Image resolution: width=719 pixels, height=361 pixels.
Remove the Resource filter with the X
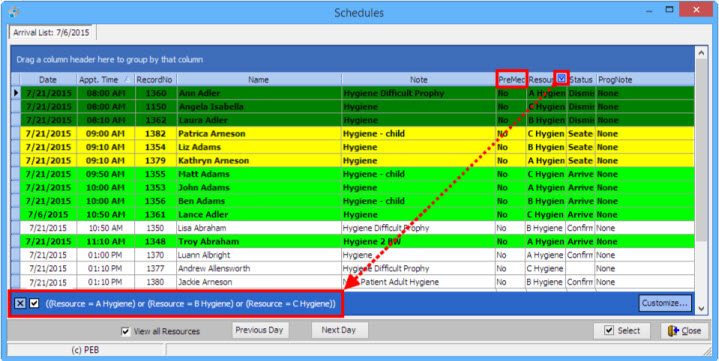tap(20, 304)
